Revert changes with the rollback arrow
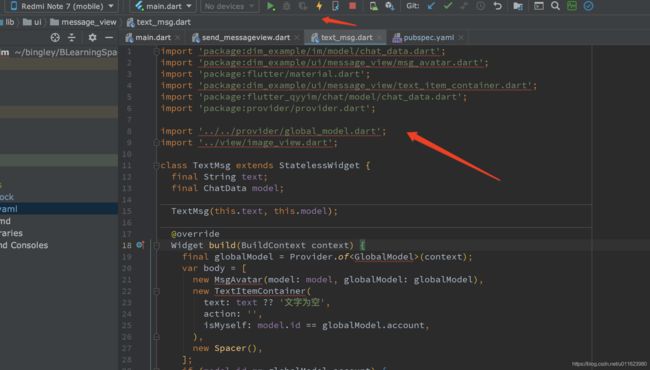 [497, 6]
